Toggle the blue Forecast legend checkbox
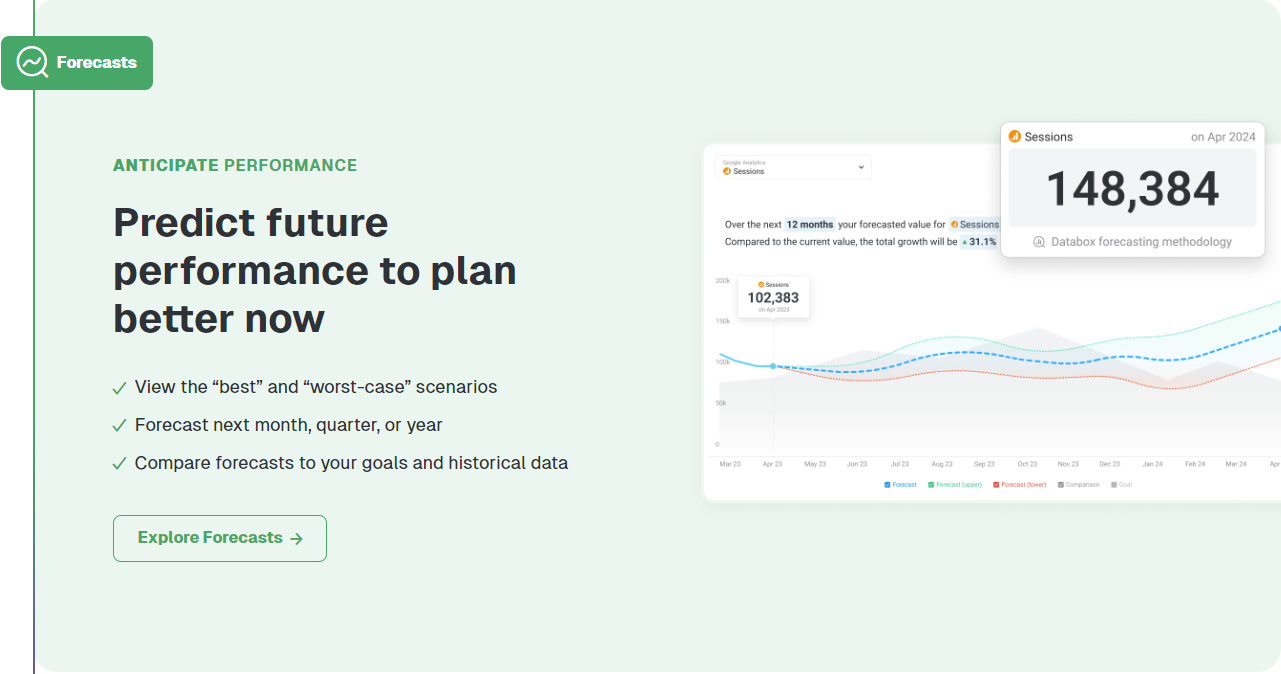Image resolution: width=1281 pixels, height=674 pixels. coord(887,485)
